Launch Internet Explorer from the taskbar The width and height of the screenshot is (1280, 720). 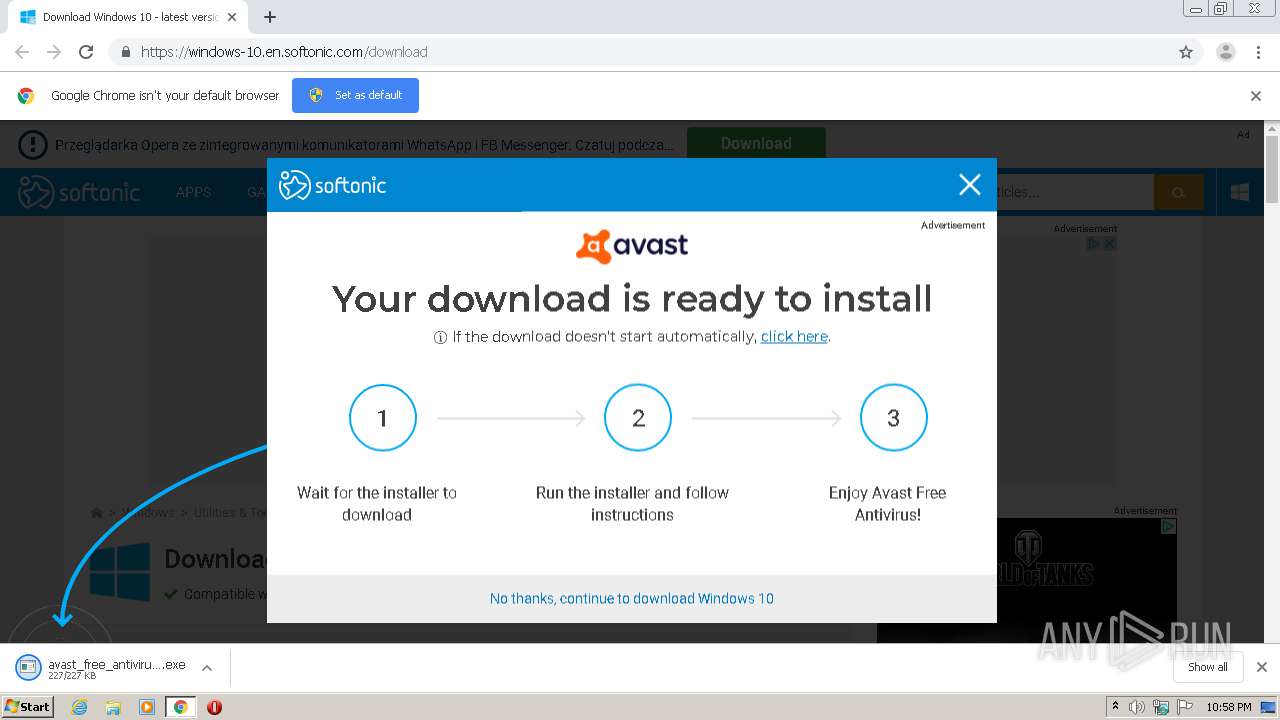pos(80,706)
